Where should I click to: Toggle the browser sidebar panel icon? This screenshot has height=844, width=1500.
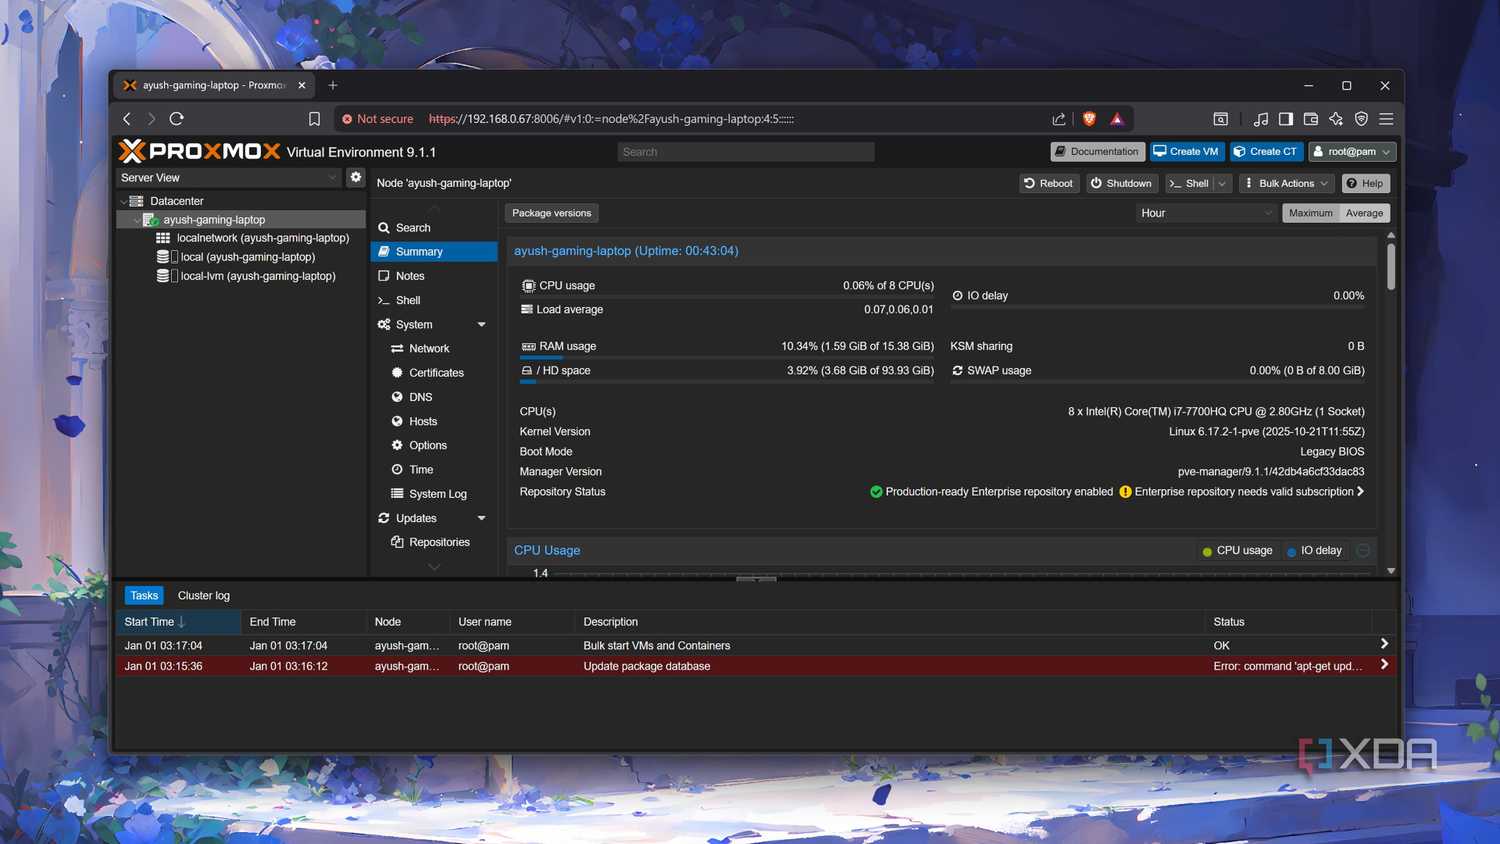1286,119
